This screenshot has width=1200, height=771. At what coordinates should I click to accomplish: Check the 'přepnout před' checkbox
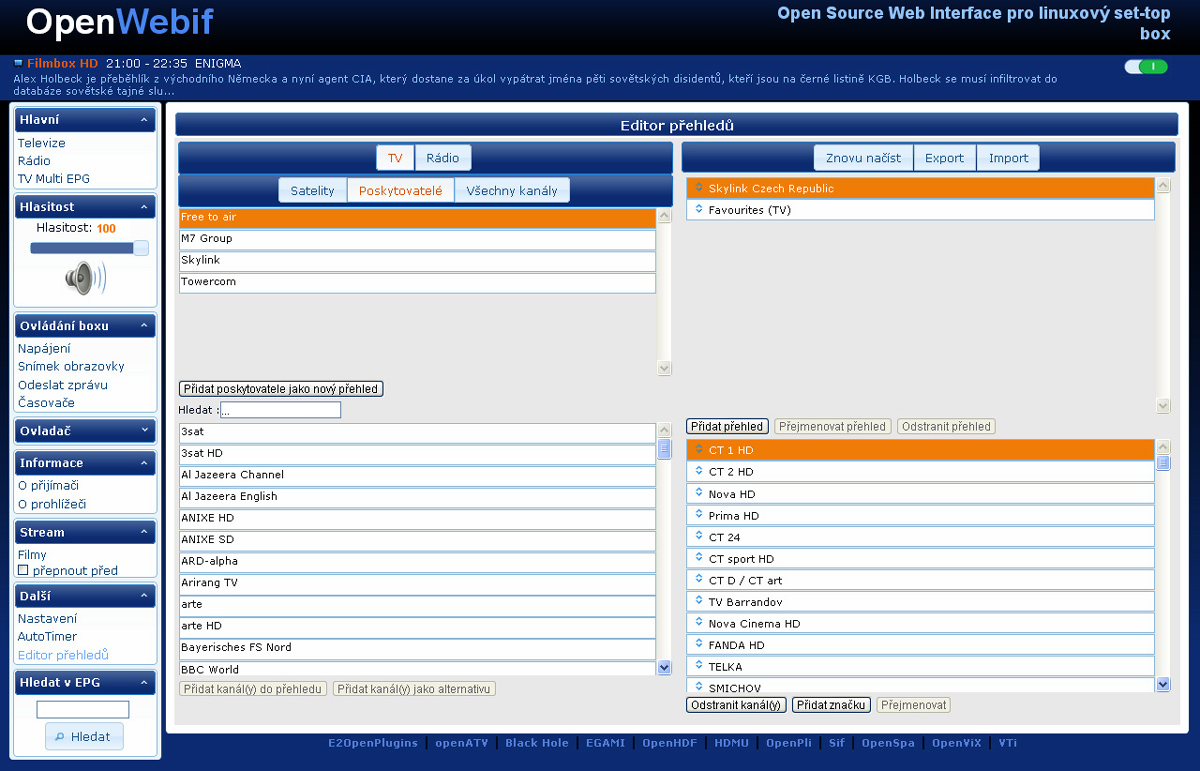(x=23, y=571)
